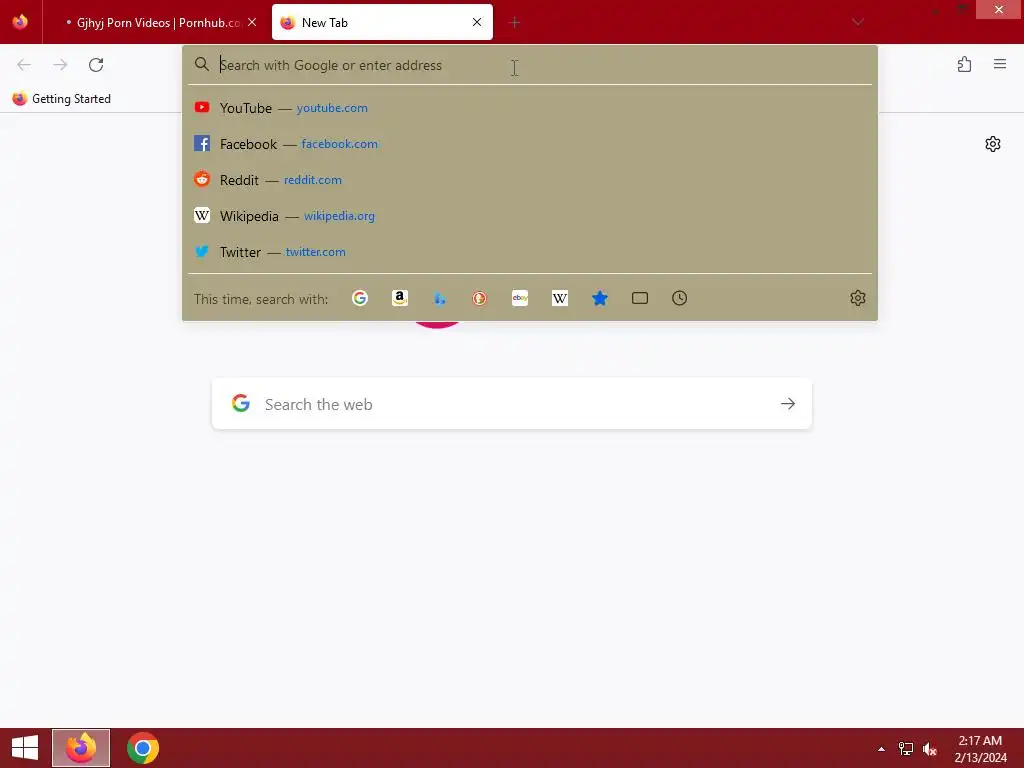Viewport: 1024px width, 768px height.
Task: Open new tab page personalize gear
Action: coord(993,144)
